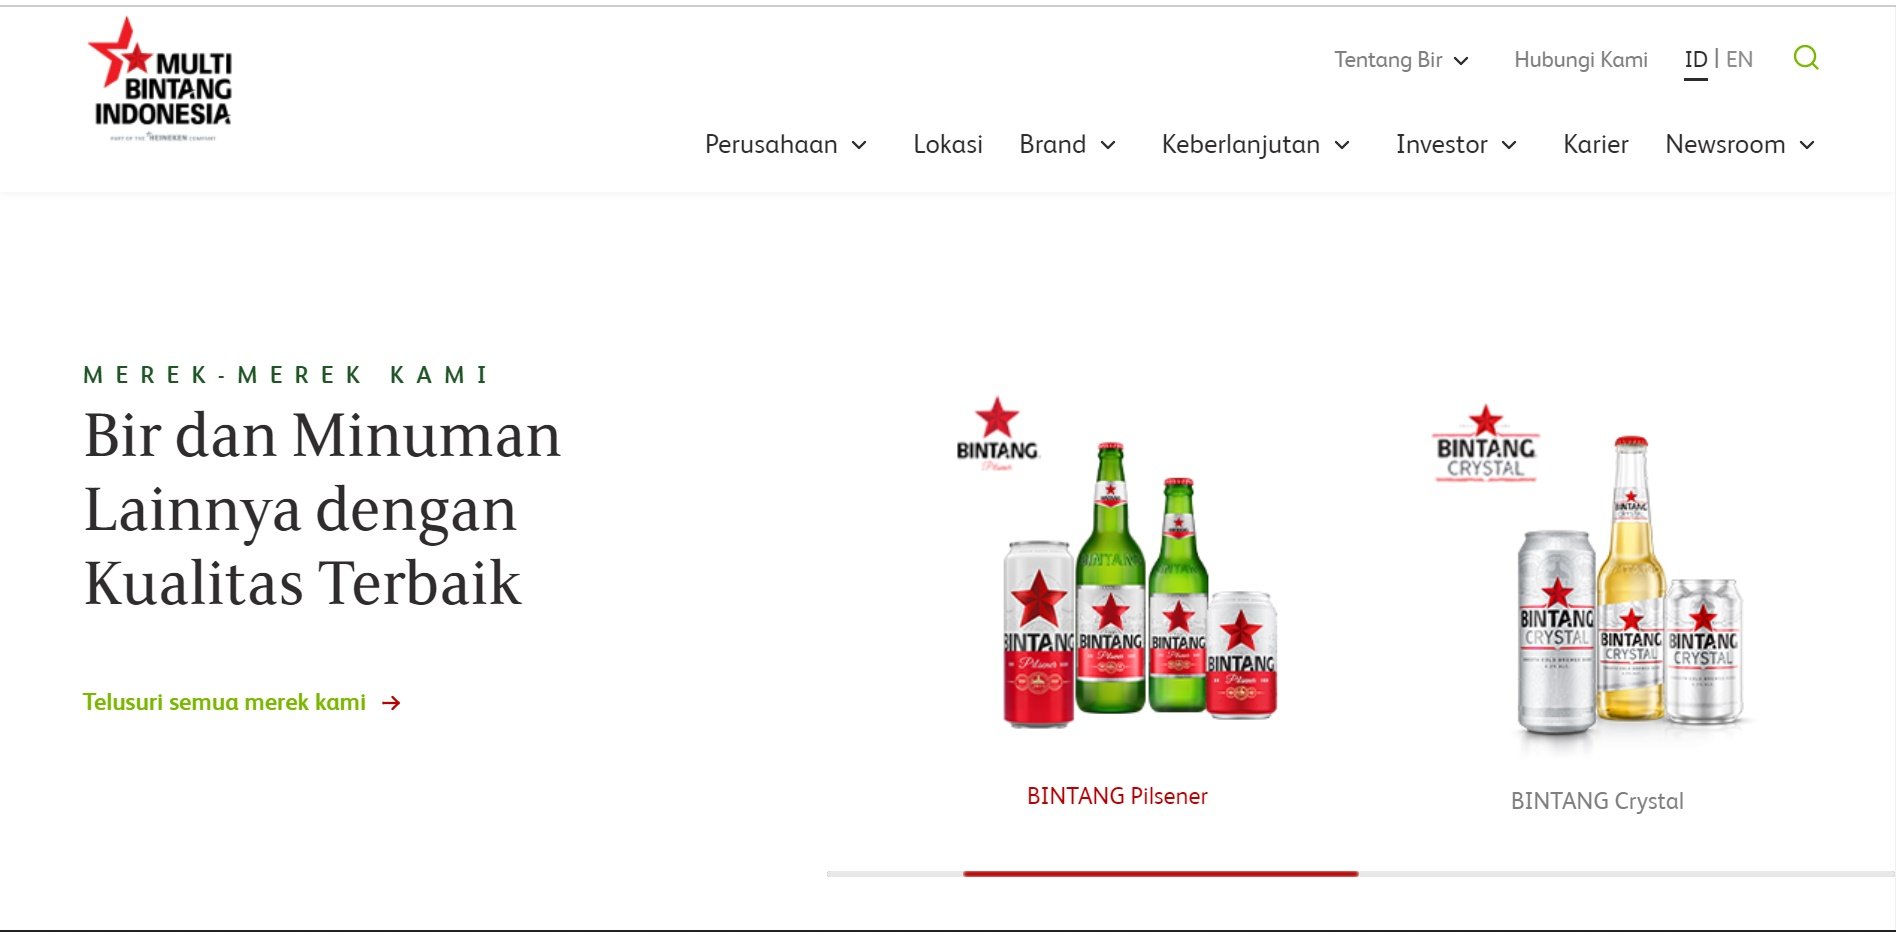Click the red arrow beside Telusuri semua merek kami
The height and width of the screenshot is (932, 1896).
(x=391, y=703)
